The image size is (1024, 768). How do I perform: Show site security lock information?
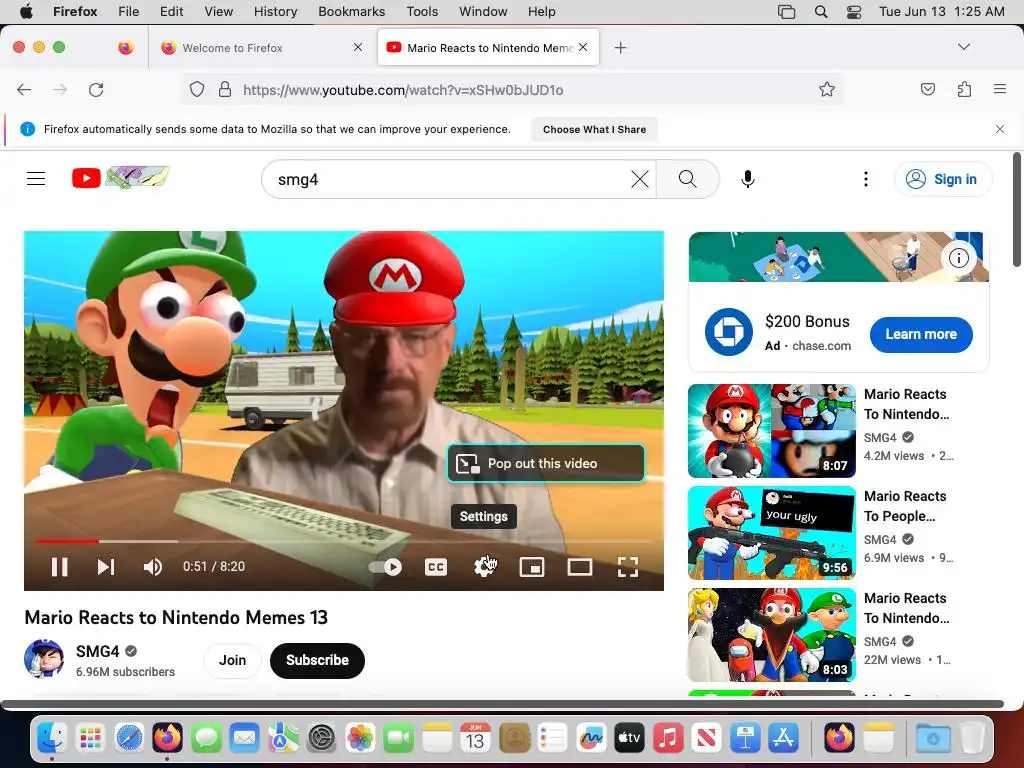(x=225, y=89)
